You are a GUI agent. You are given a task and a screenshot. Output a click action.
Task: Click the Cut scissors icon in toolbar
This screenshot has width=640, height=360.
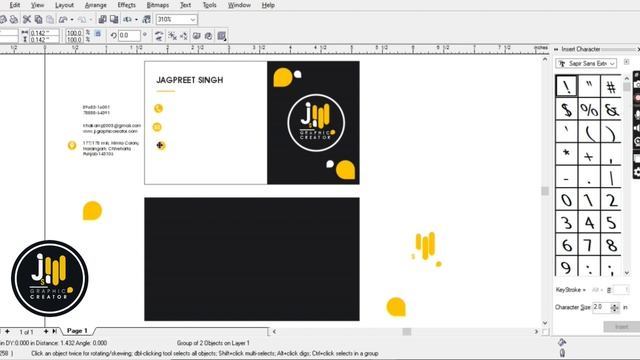pos(27,19)
